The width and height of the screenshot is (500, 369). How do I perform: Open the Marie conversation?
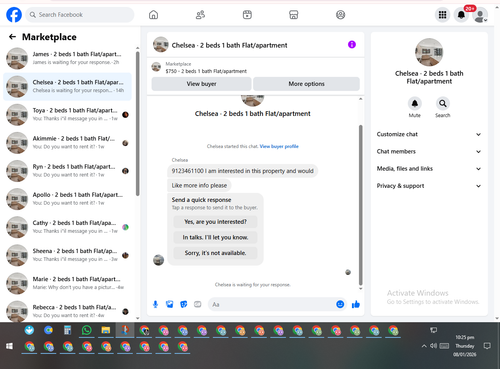[x=67, y=283]
